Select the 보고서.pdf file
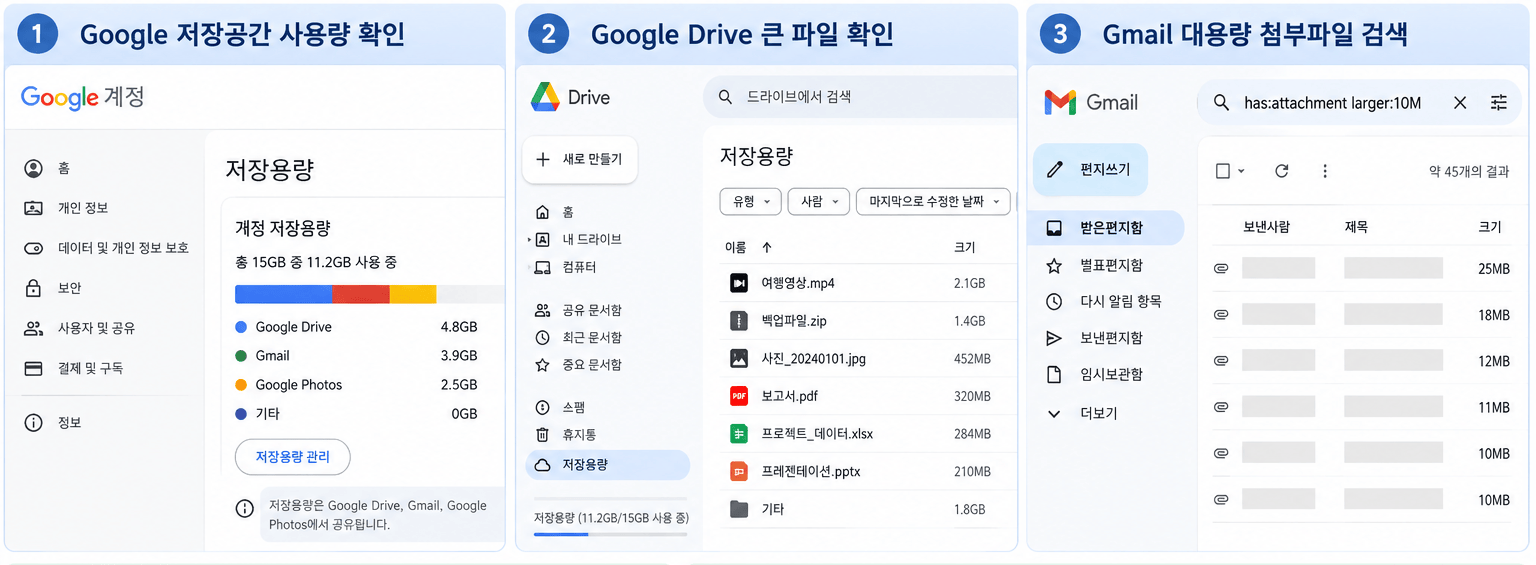Screen dimensions: 1536x565 tap(866, 396)
